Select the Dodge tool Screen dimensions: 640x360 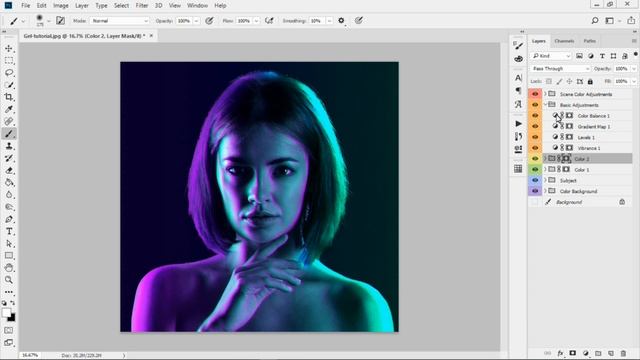pos(9,207)
